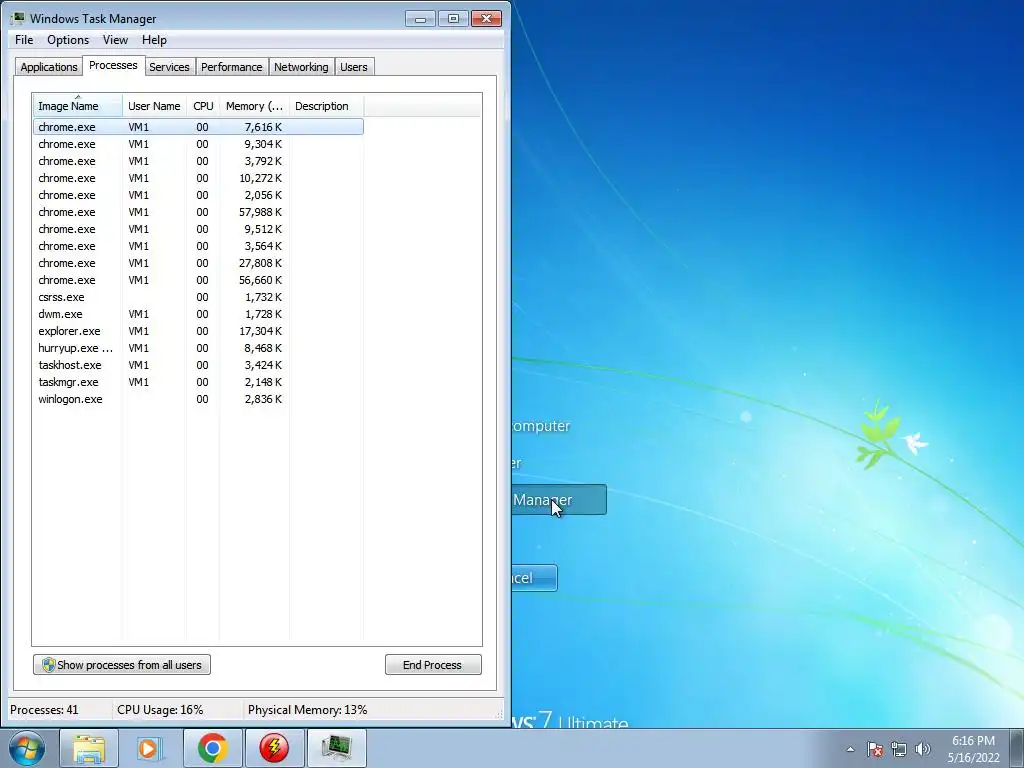Switch to the Services tab

[169, 67]
